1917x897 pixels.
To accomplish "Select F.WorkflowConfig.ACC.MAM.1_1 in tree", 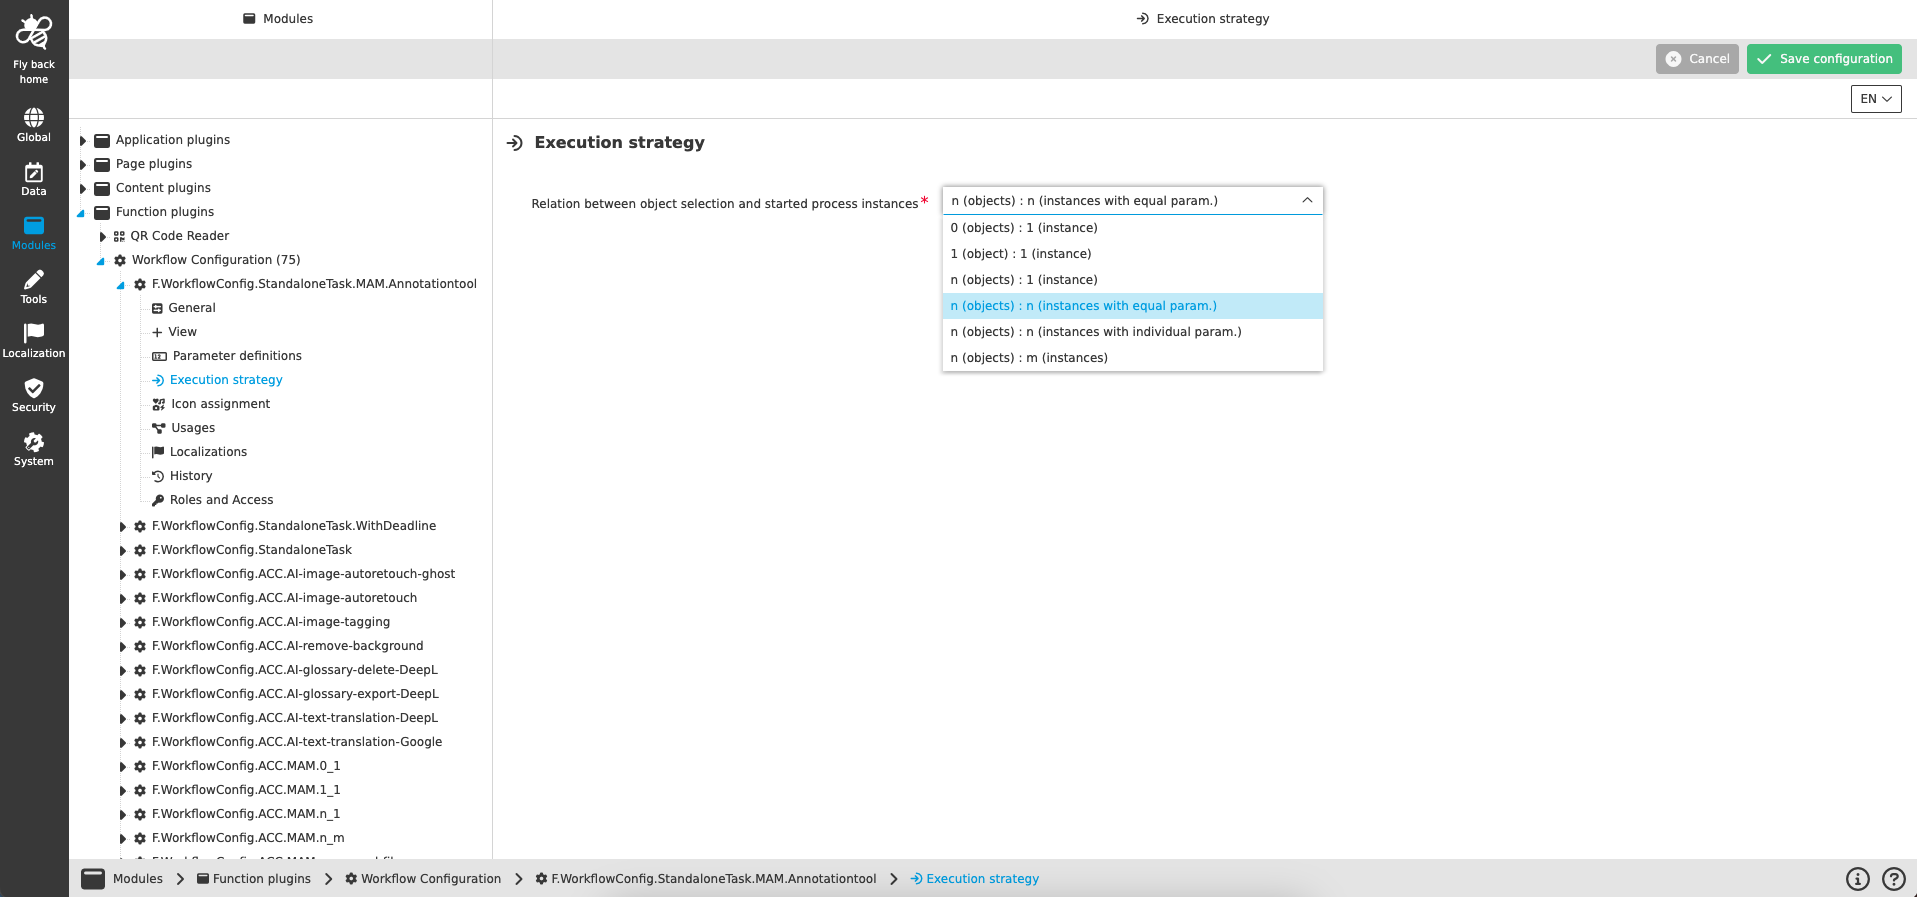I will point(246,790).
